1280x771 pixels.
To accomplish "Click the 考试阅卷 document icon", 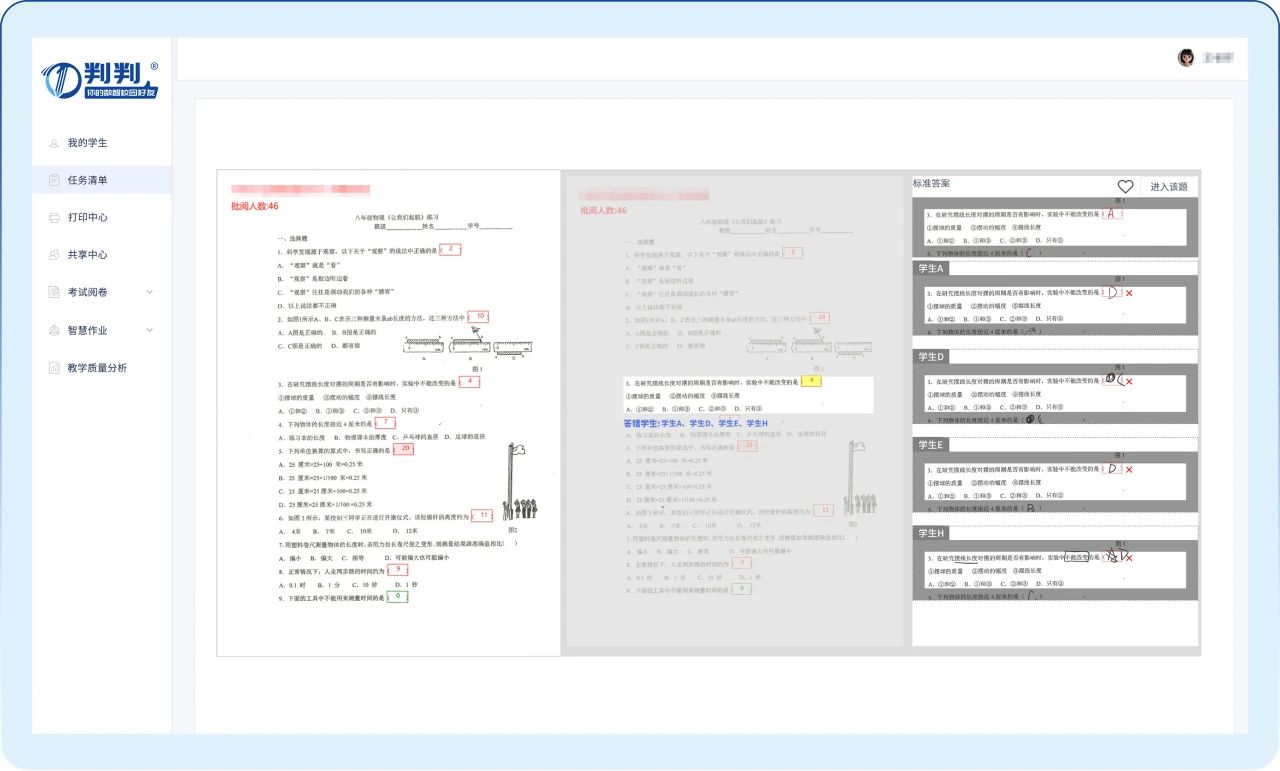I will [54, 292].
